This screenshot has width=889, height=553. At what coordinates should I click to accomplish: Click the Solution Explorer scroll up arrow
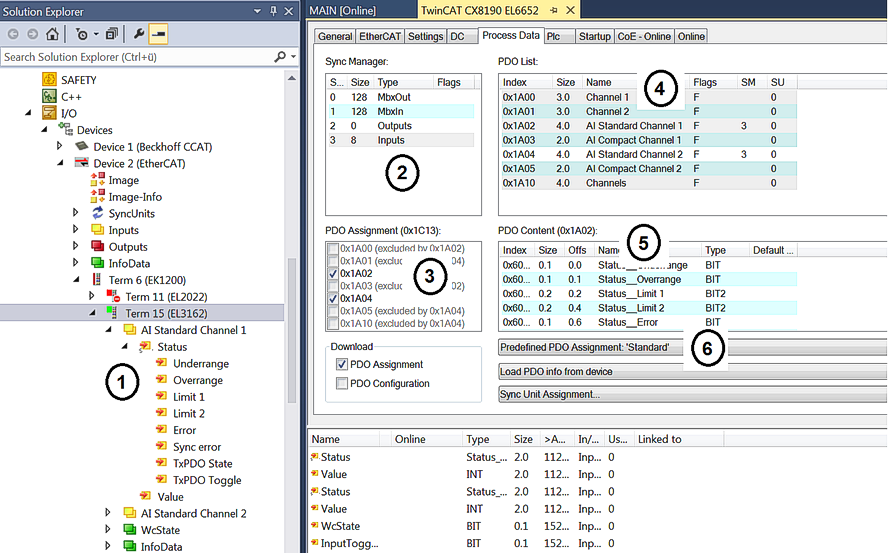point(291,78)
